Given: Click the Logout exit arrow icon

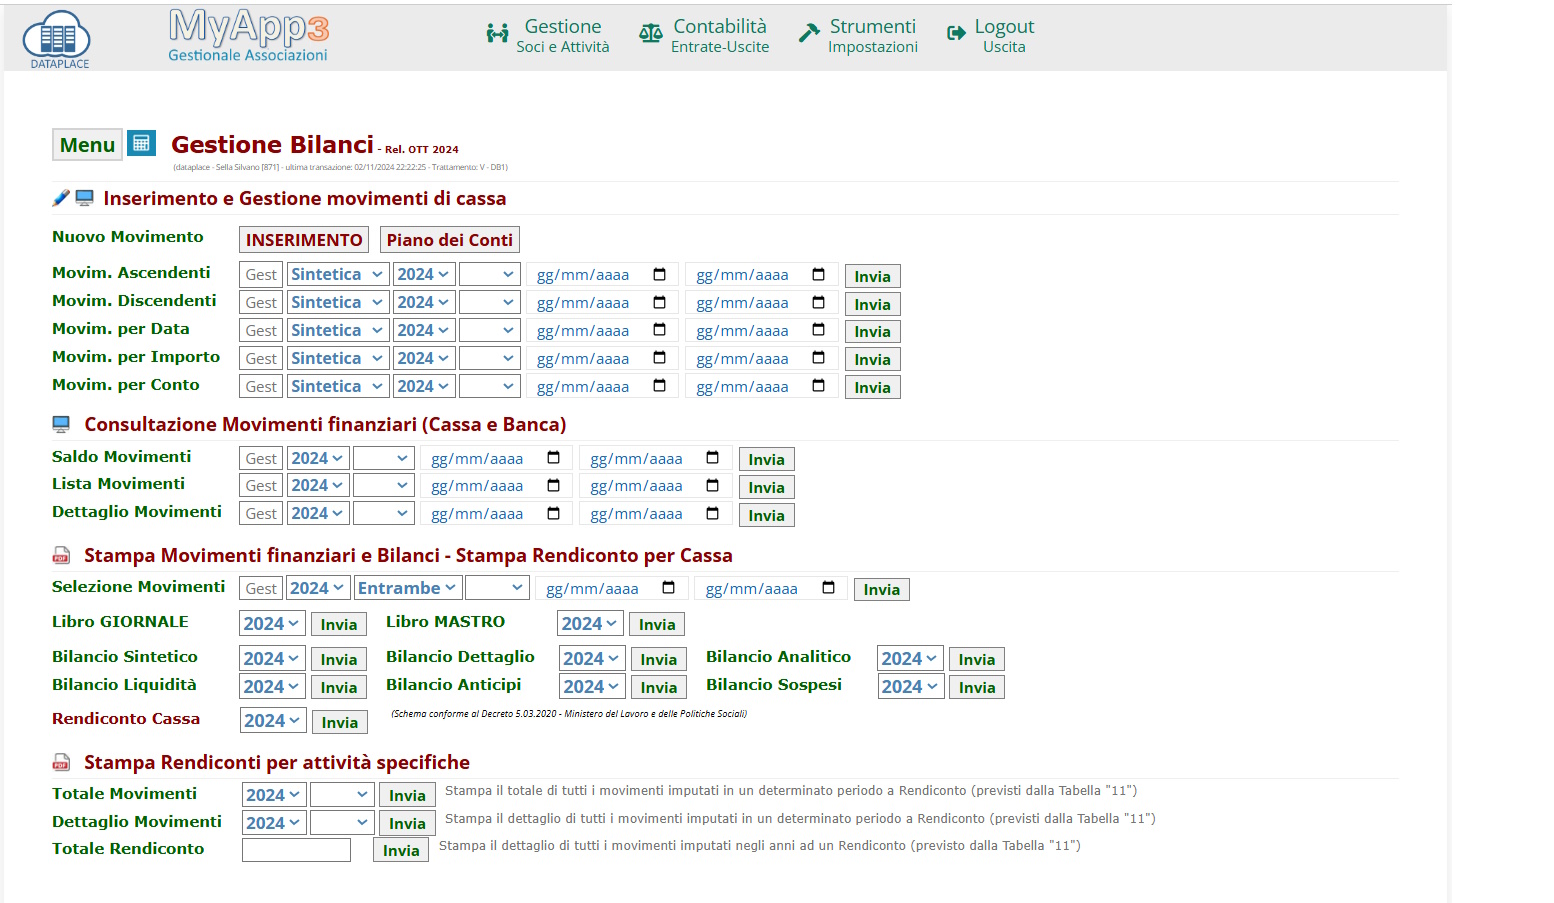Looking at the screenshot, I should tap(956, 33).
